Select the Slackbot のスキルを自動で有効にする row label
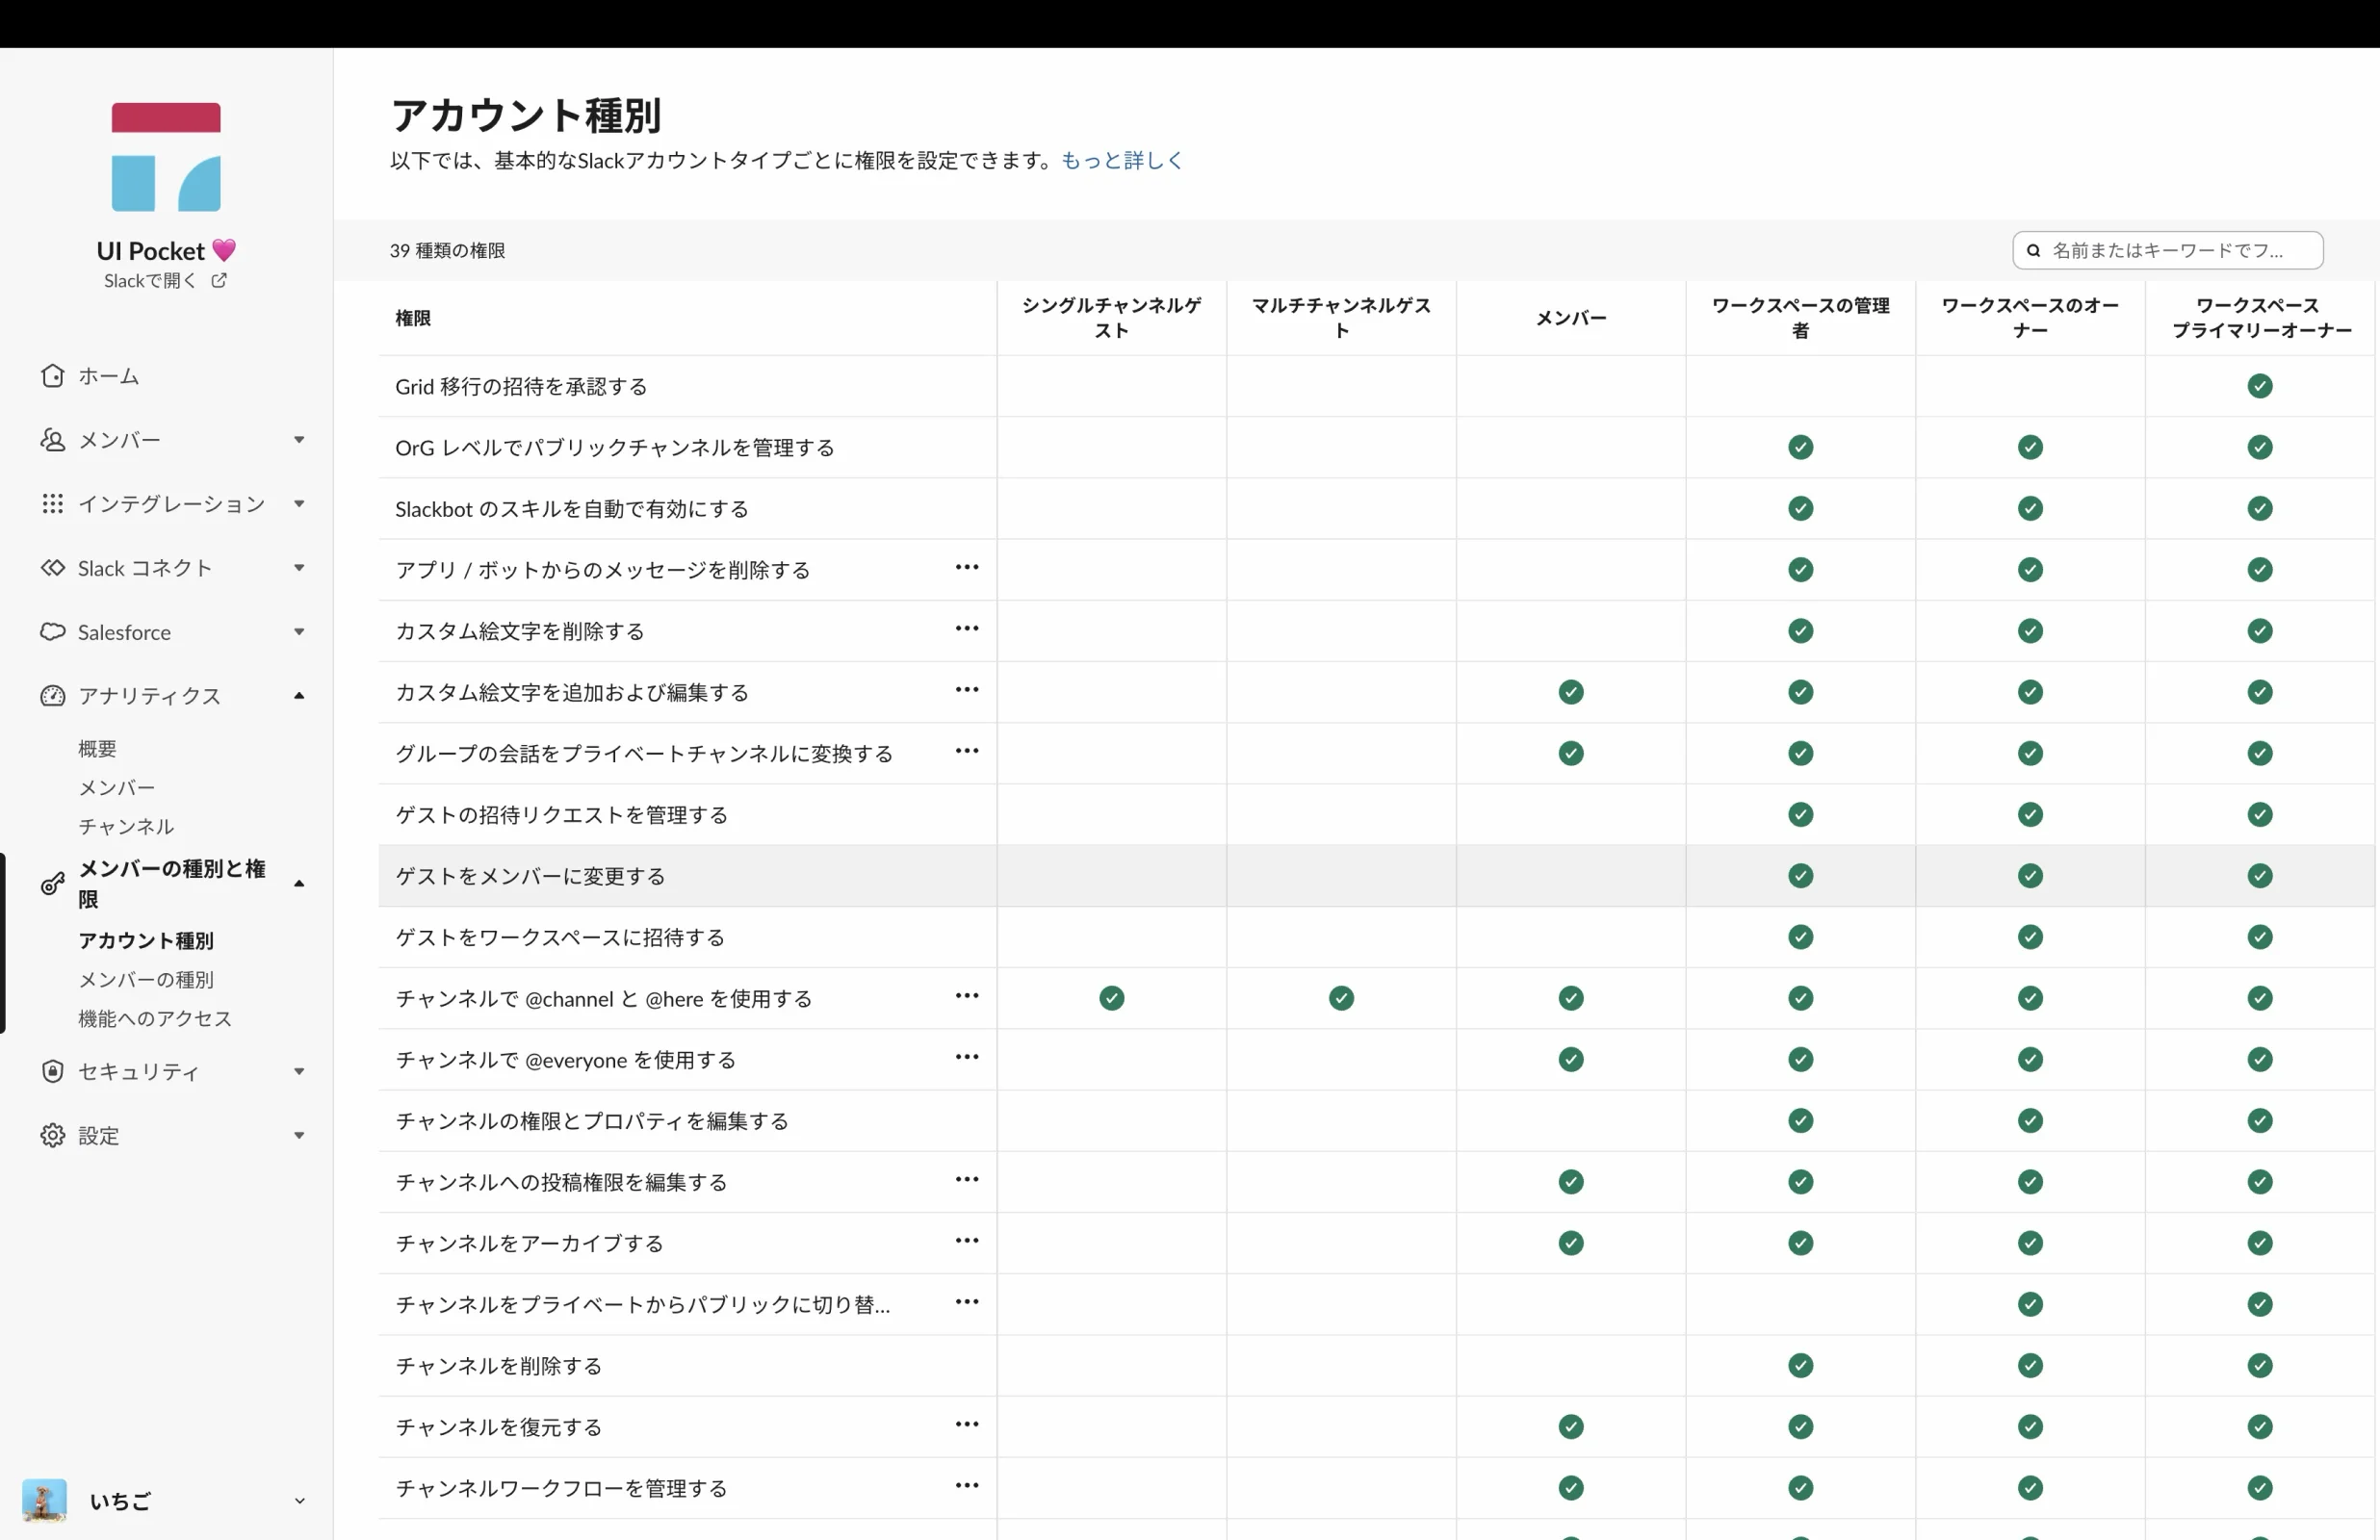The height and width of the screenshot is (1540, 2380). point(572,509)
